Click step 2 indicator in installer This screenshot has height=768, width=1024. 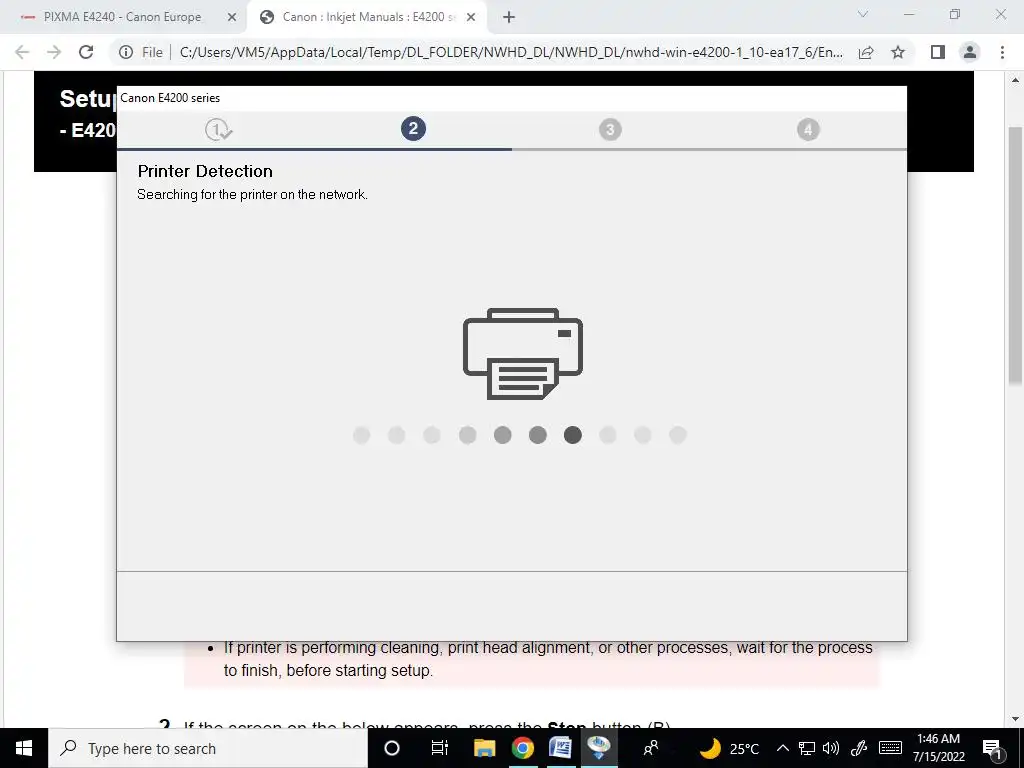pyautogui.click(x=413, y=129)
